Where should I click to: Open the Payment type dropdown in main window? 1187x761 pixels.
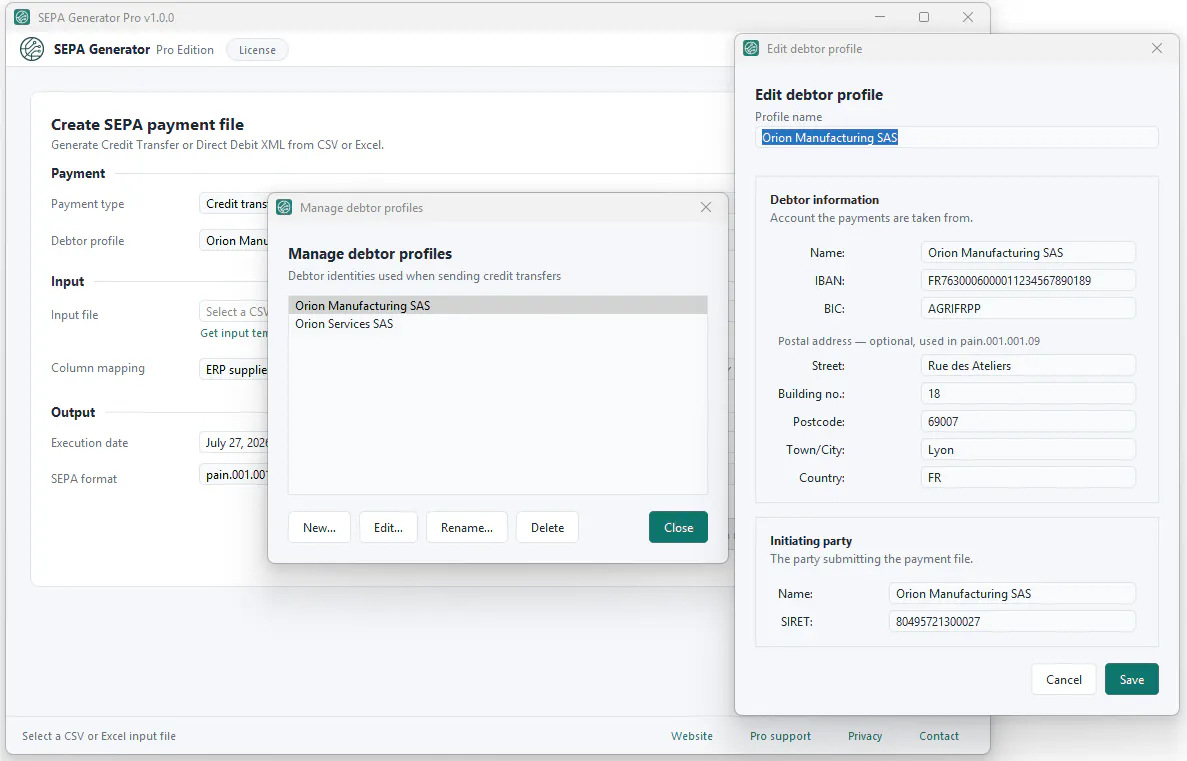coord(234,204)
